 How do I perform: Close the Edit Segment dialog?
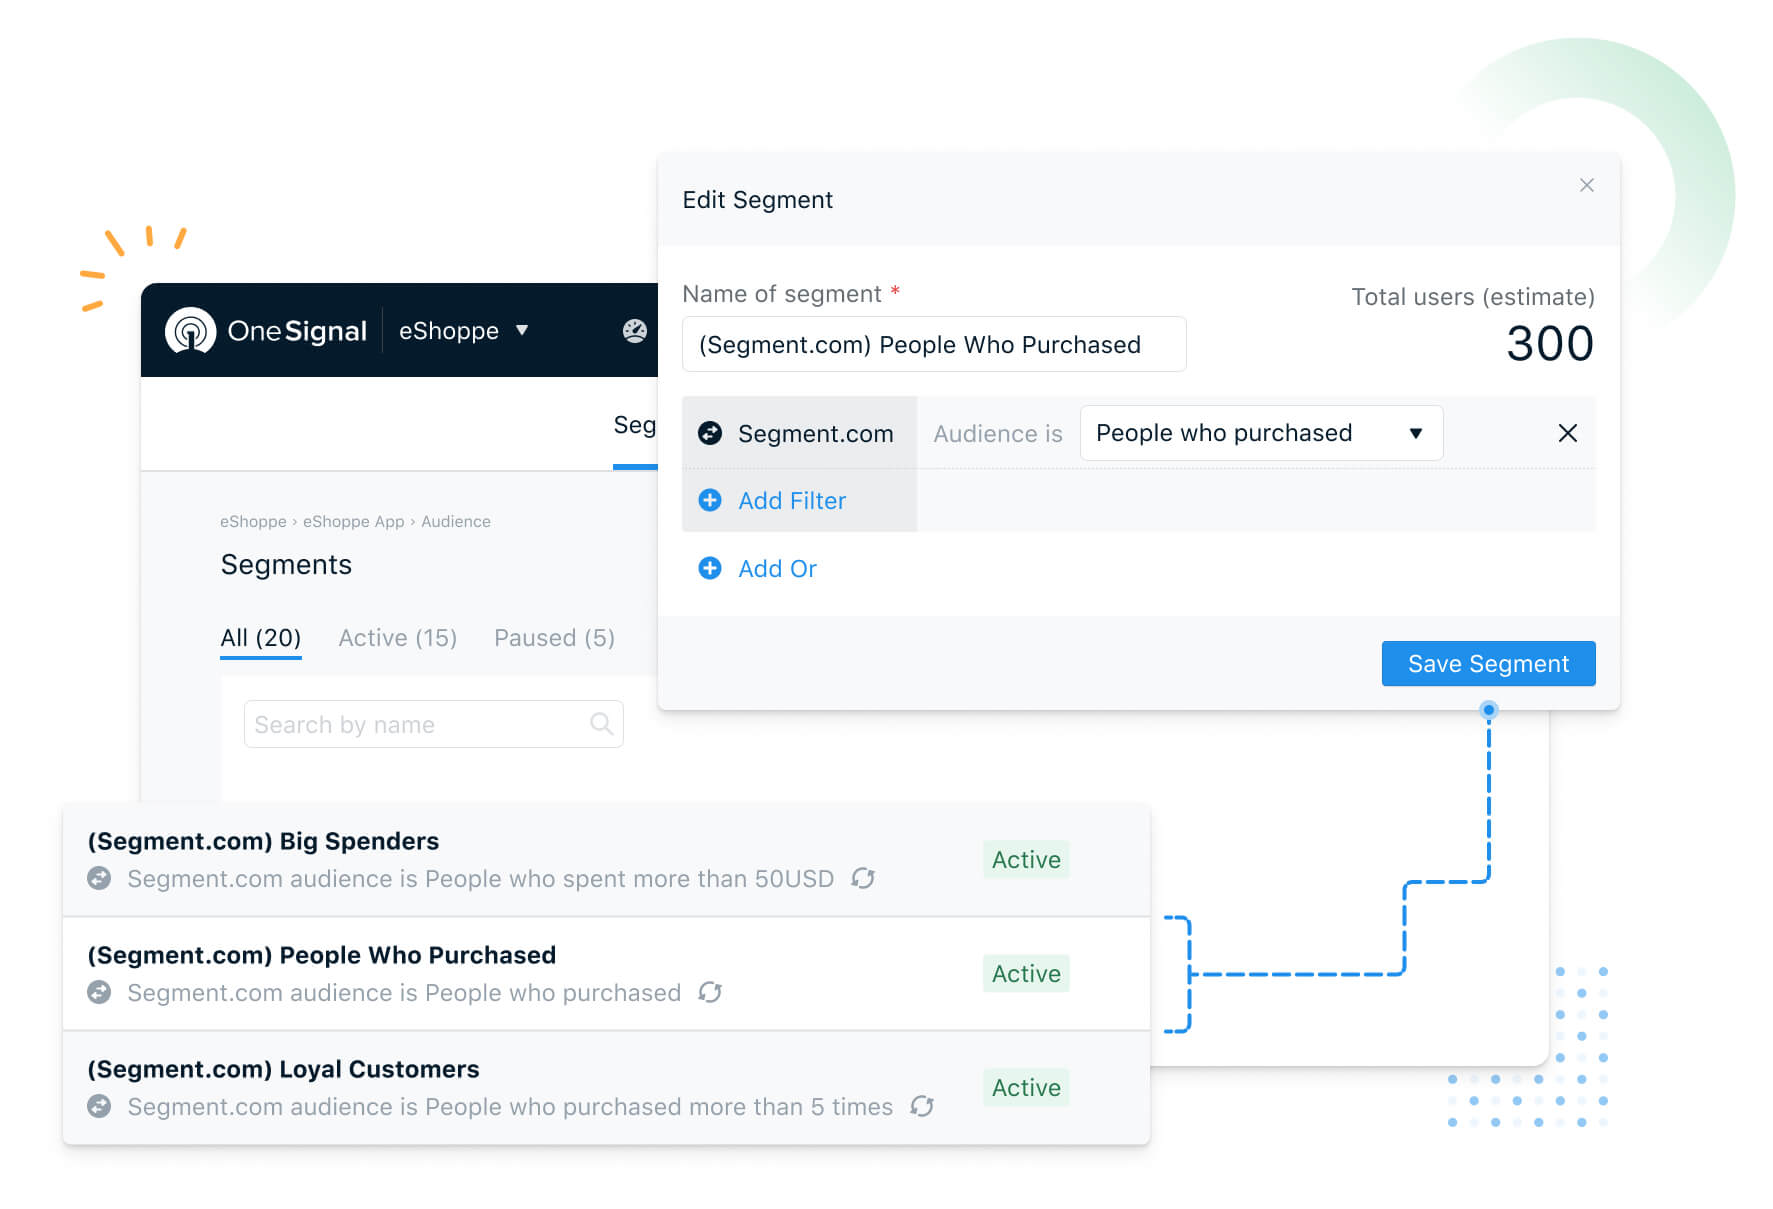pyautogui.click(x=1586, y=185)
